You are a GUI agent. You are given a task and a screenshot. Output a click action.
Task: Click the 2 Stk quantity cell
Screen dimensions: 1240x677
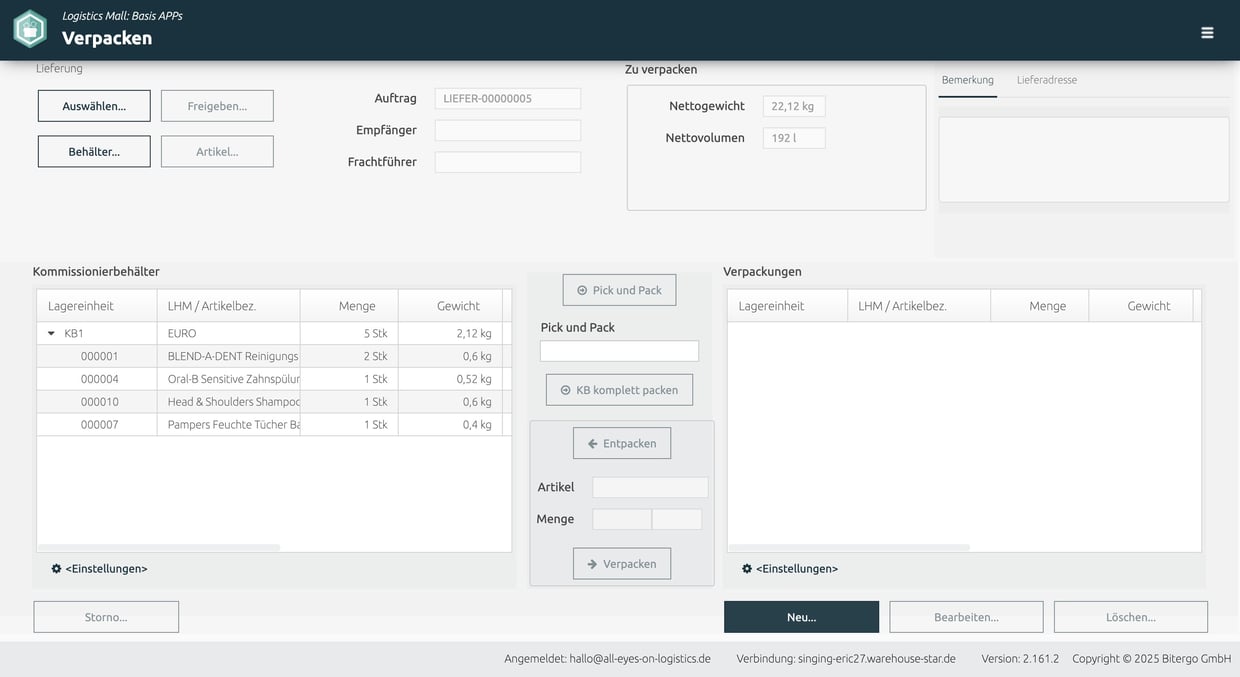coord(349,356)
